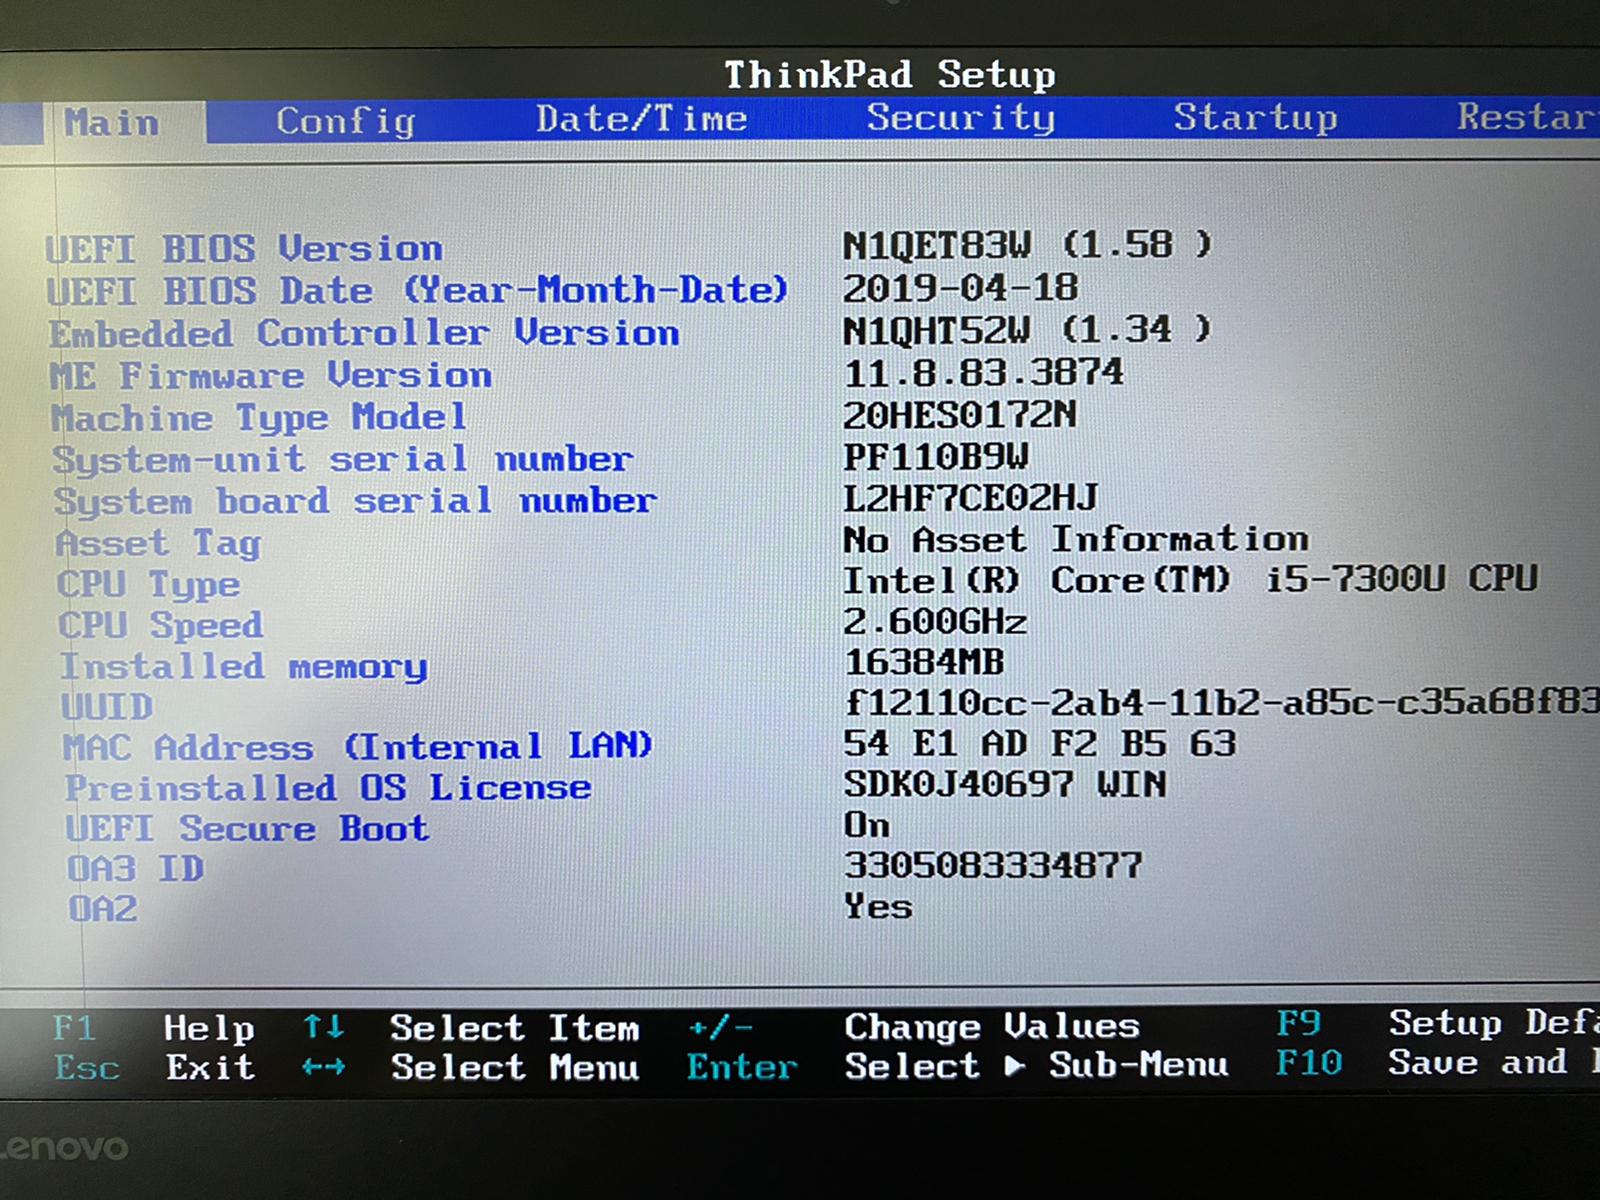Select the PF110B9W serial value
The image size is (1600, 1200).
pyautogui.click(x=935, y=457)
